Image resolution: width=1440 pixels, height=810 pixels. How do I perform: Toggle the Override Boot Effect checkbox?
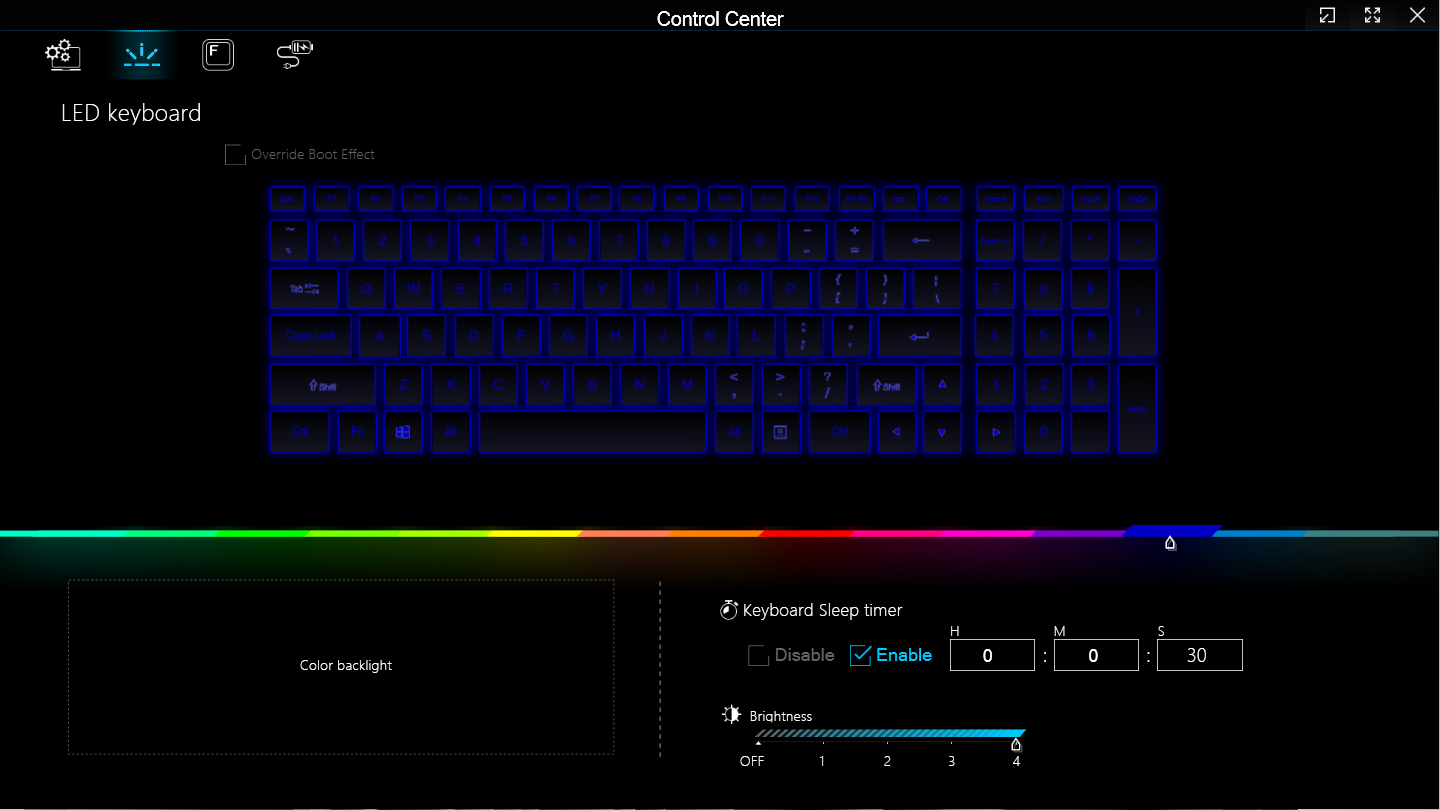[235, 155]
